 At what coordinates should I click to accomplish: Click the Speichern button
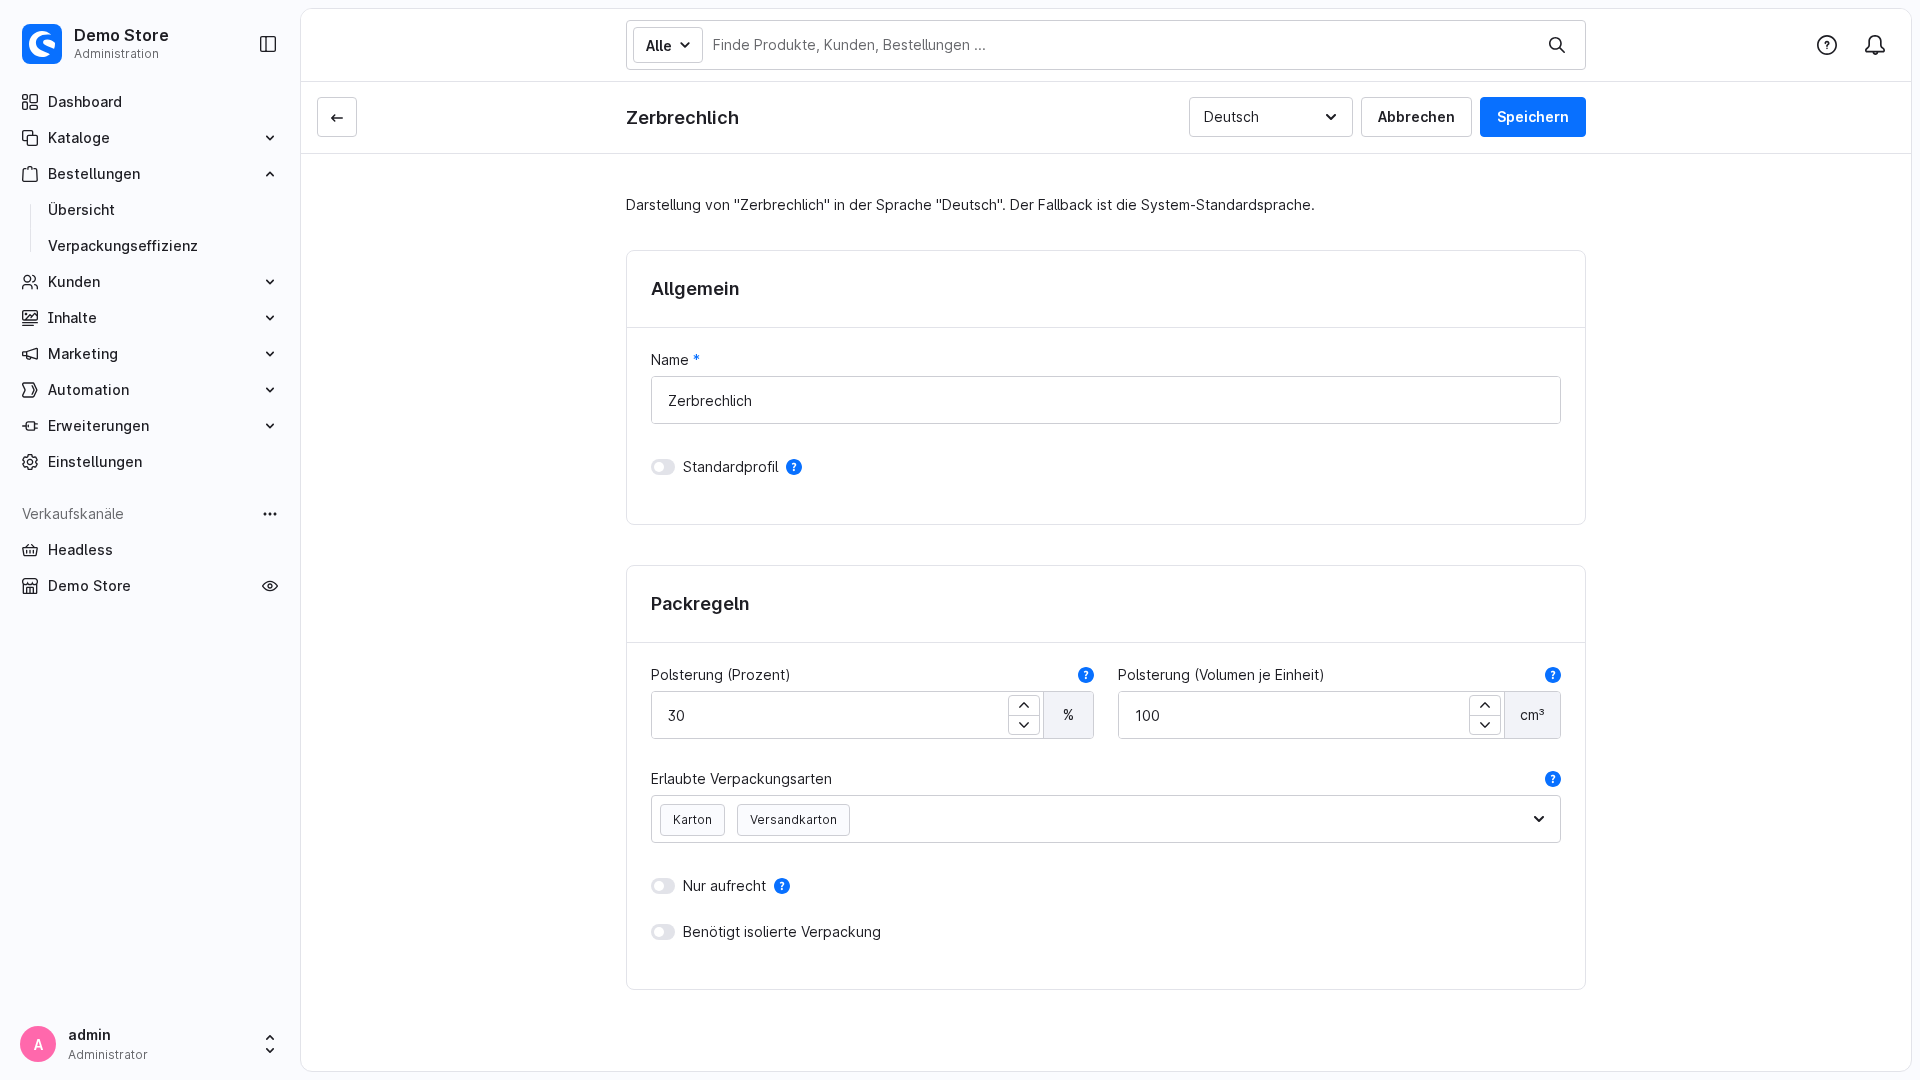point(1533,117)
